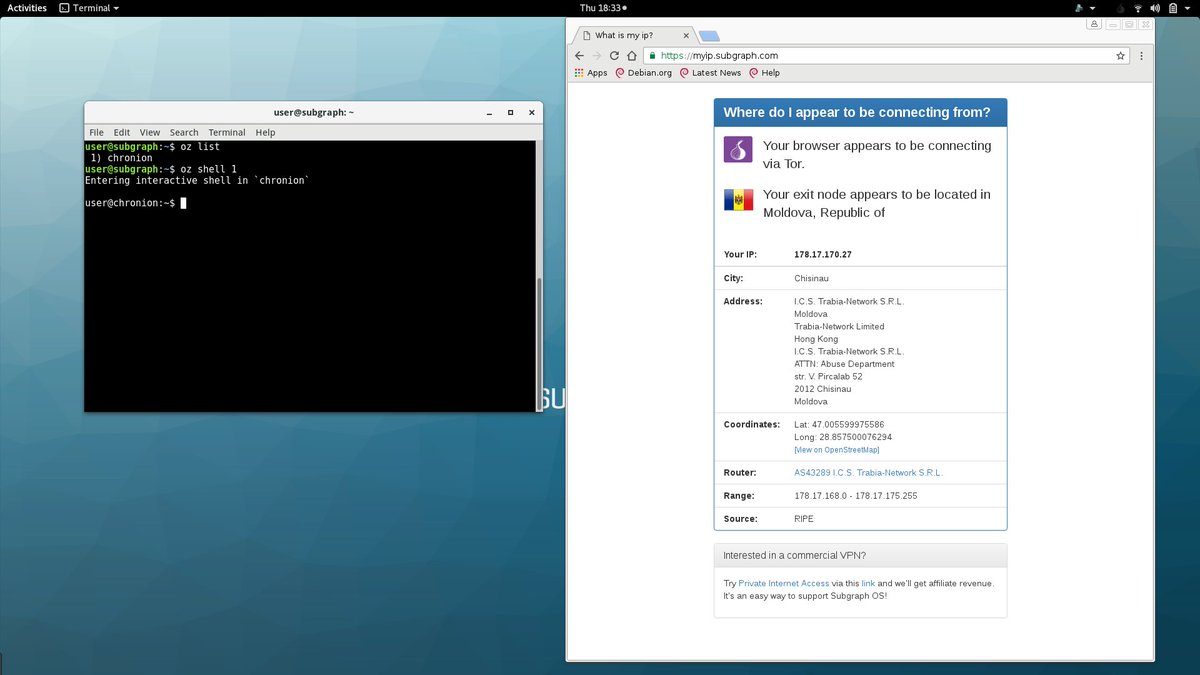Open the browser profile person button
Viewport: 1200px width, 675px height.
pos(1095,23)
